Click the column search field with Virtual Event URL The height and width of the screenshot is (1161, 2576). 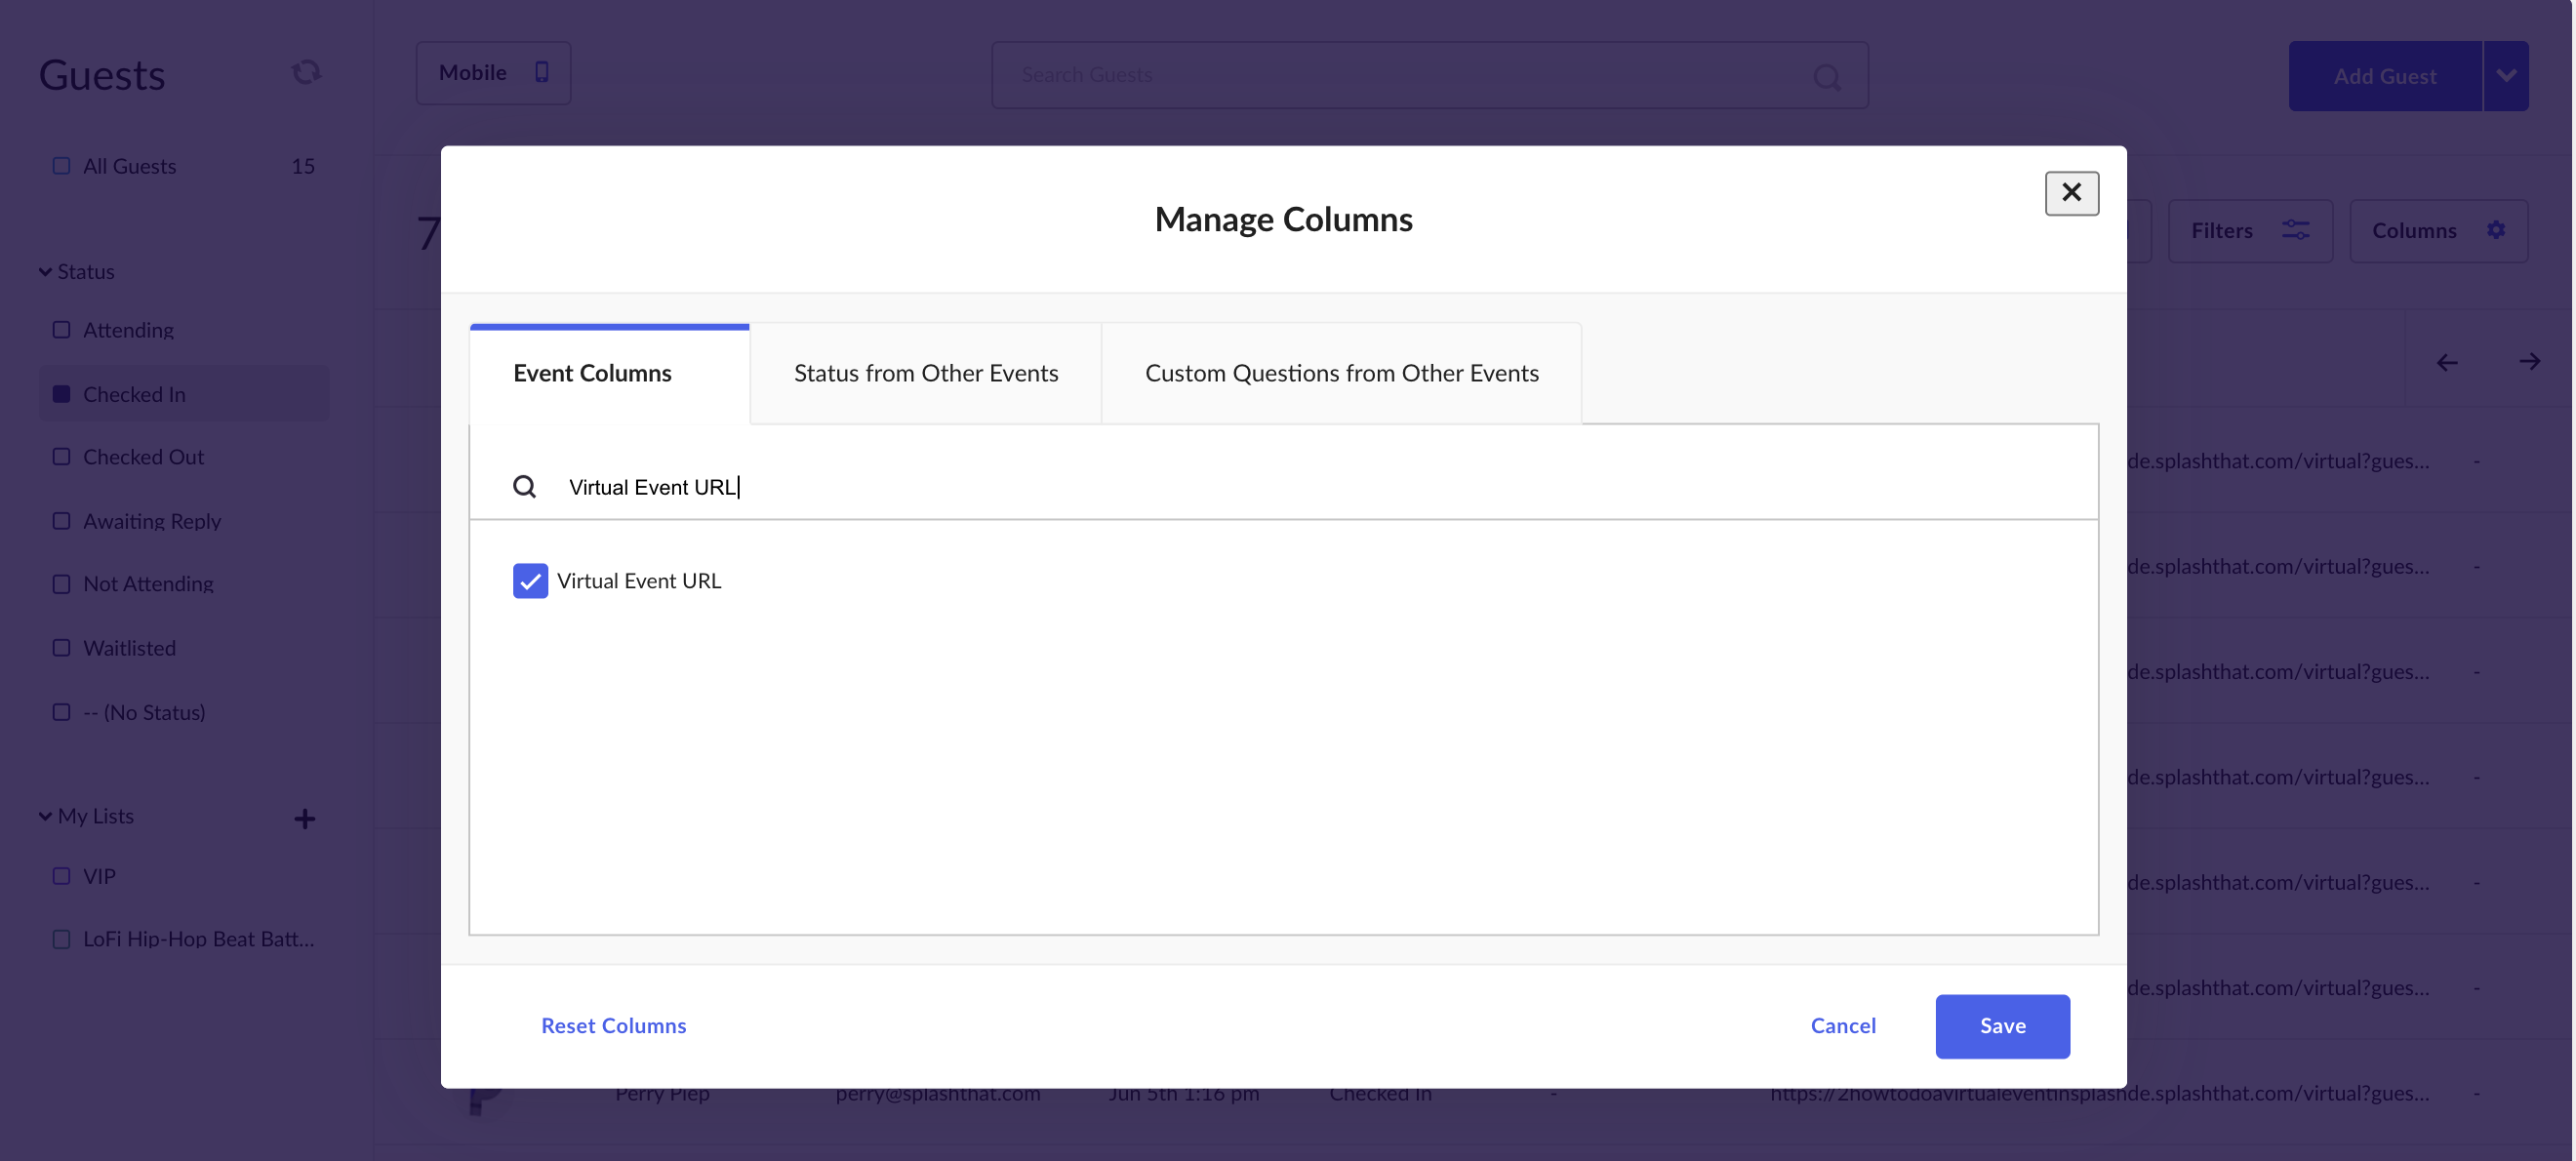click(1284, 487)
